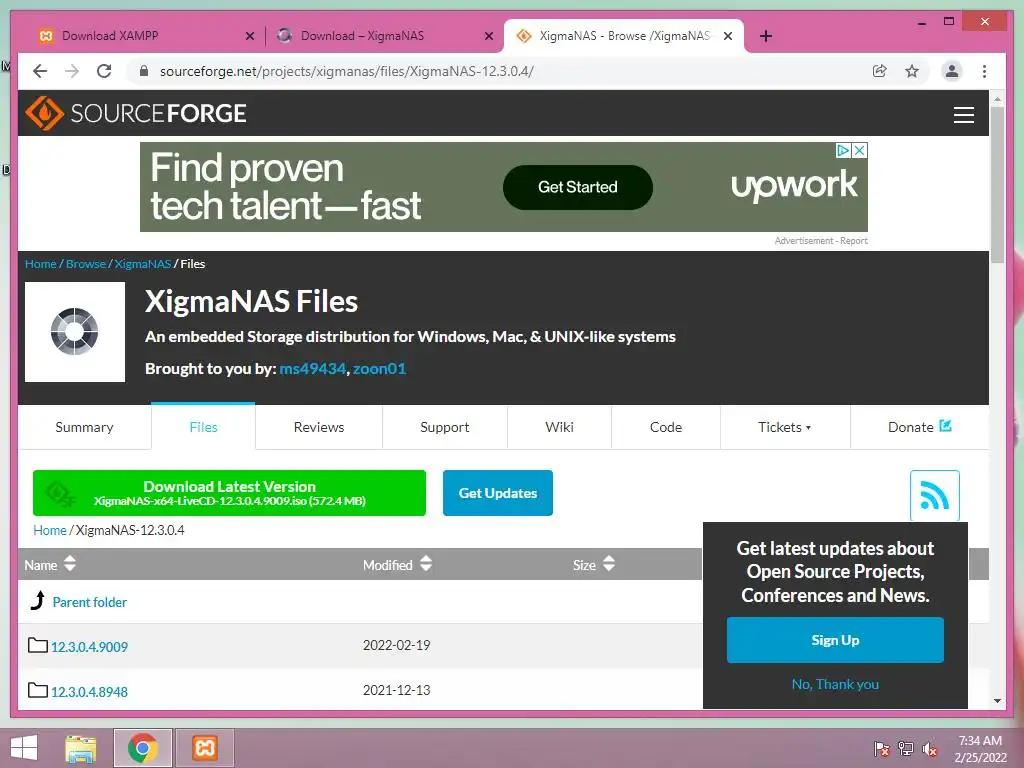1024x768 pixels.
Task: Sort the file list by Modified
Action: point(397,564)
